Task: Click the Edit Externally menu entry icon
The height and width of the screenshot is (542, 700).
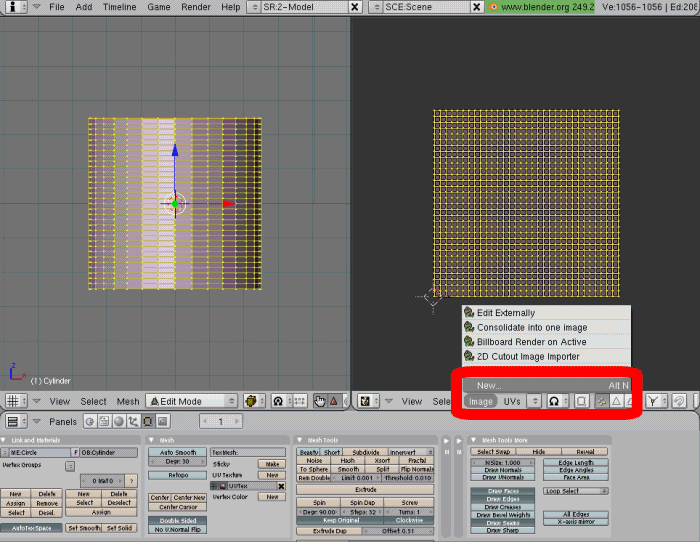Action: (469, 313)
